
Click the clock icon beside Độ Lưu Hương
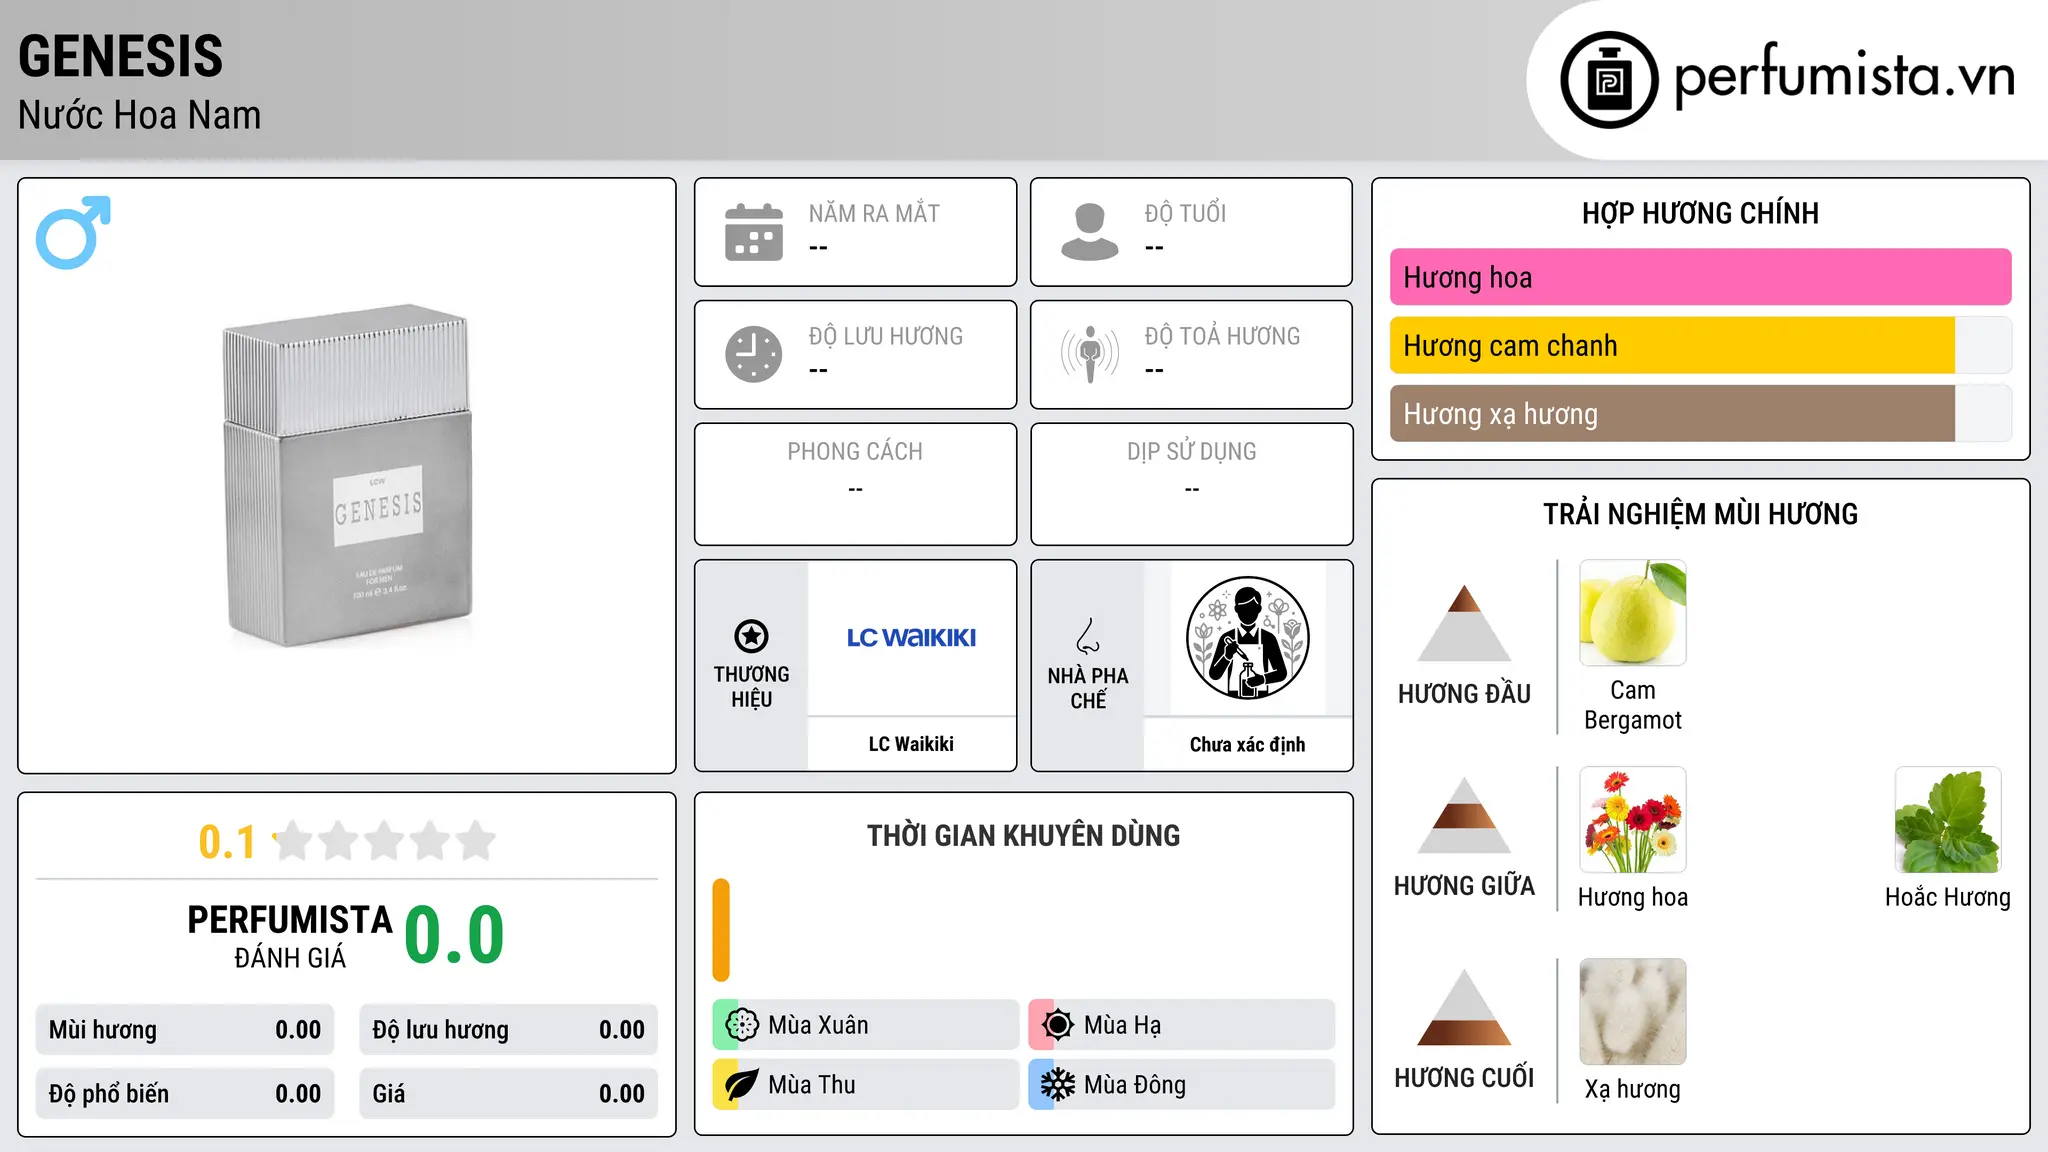click(x=754, y=354)
